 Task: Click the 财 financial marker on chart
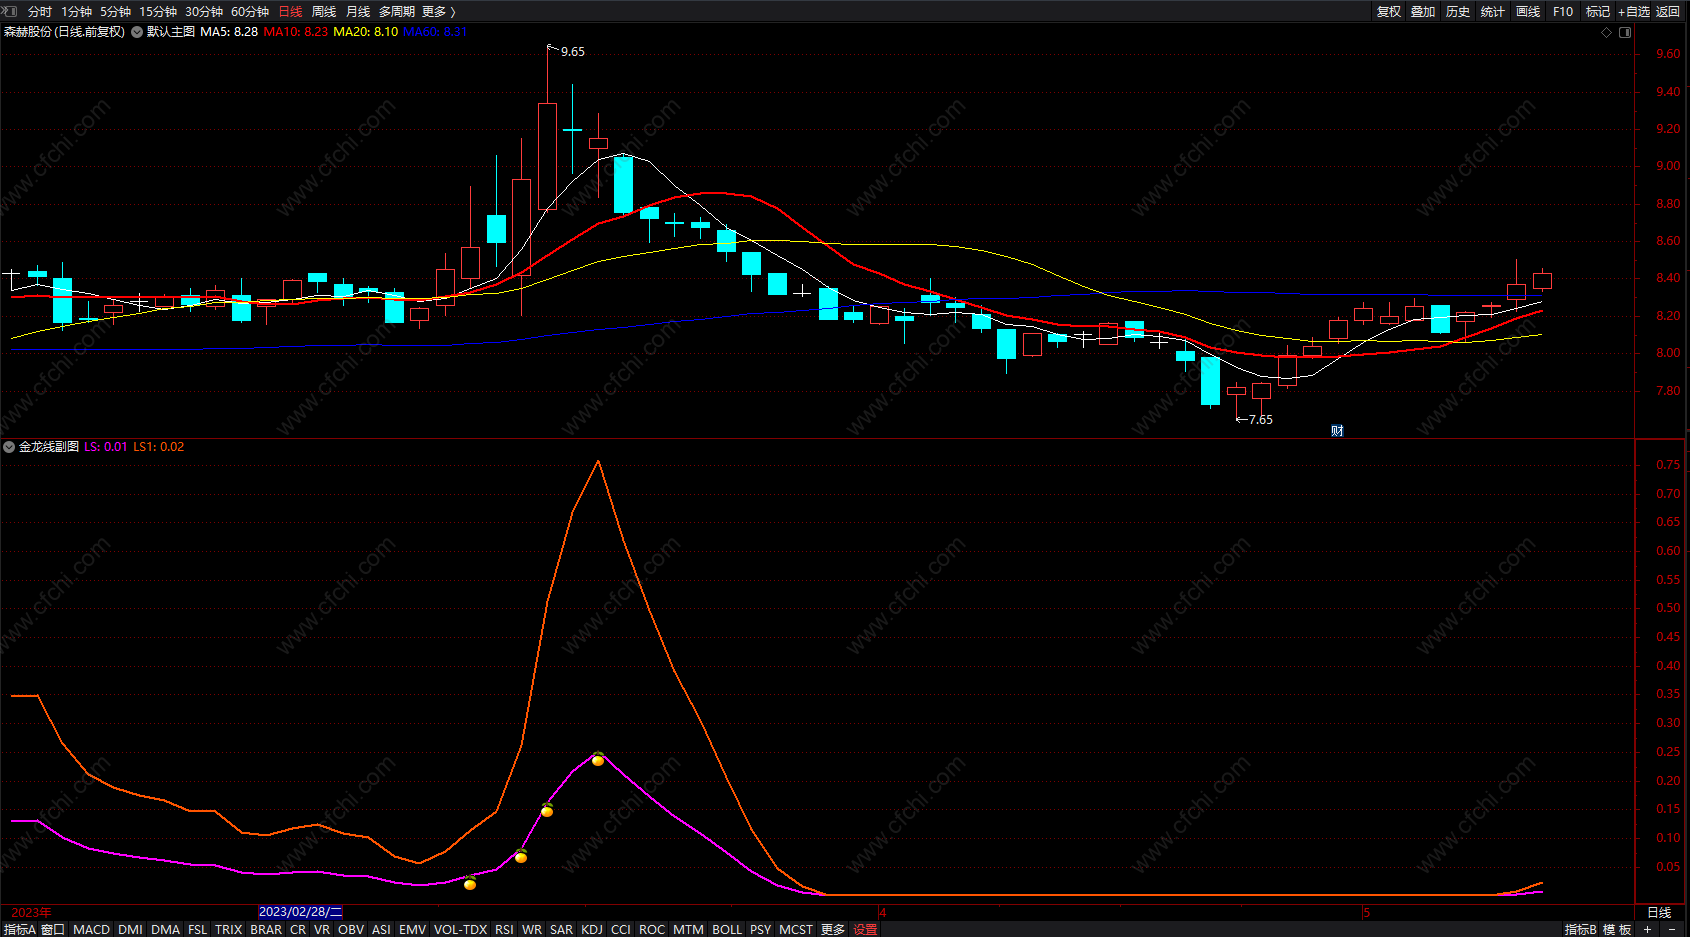[1337, 431]
